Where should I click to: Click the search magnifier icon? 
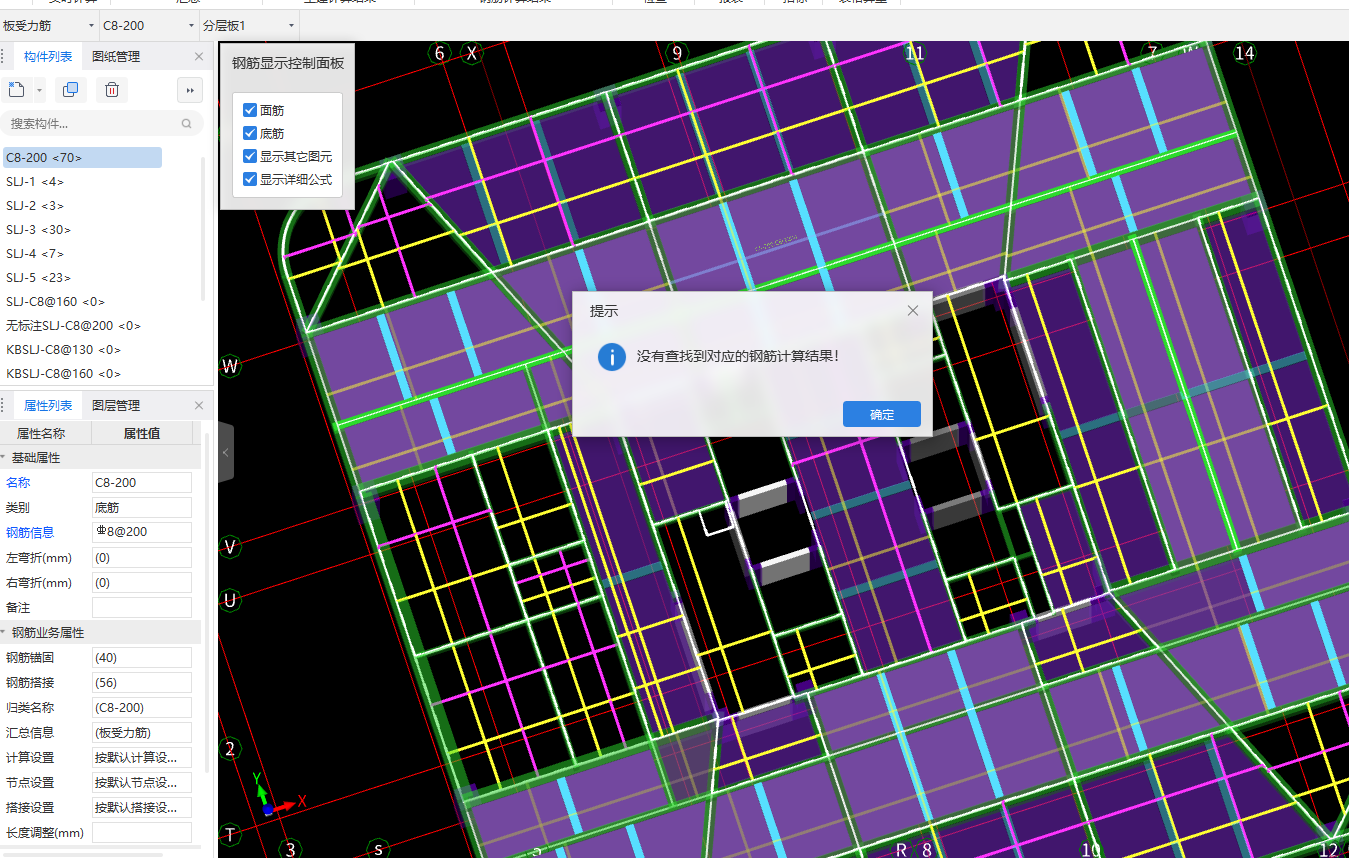click(187, 124)
